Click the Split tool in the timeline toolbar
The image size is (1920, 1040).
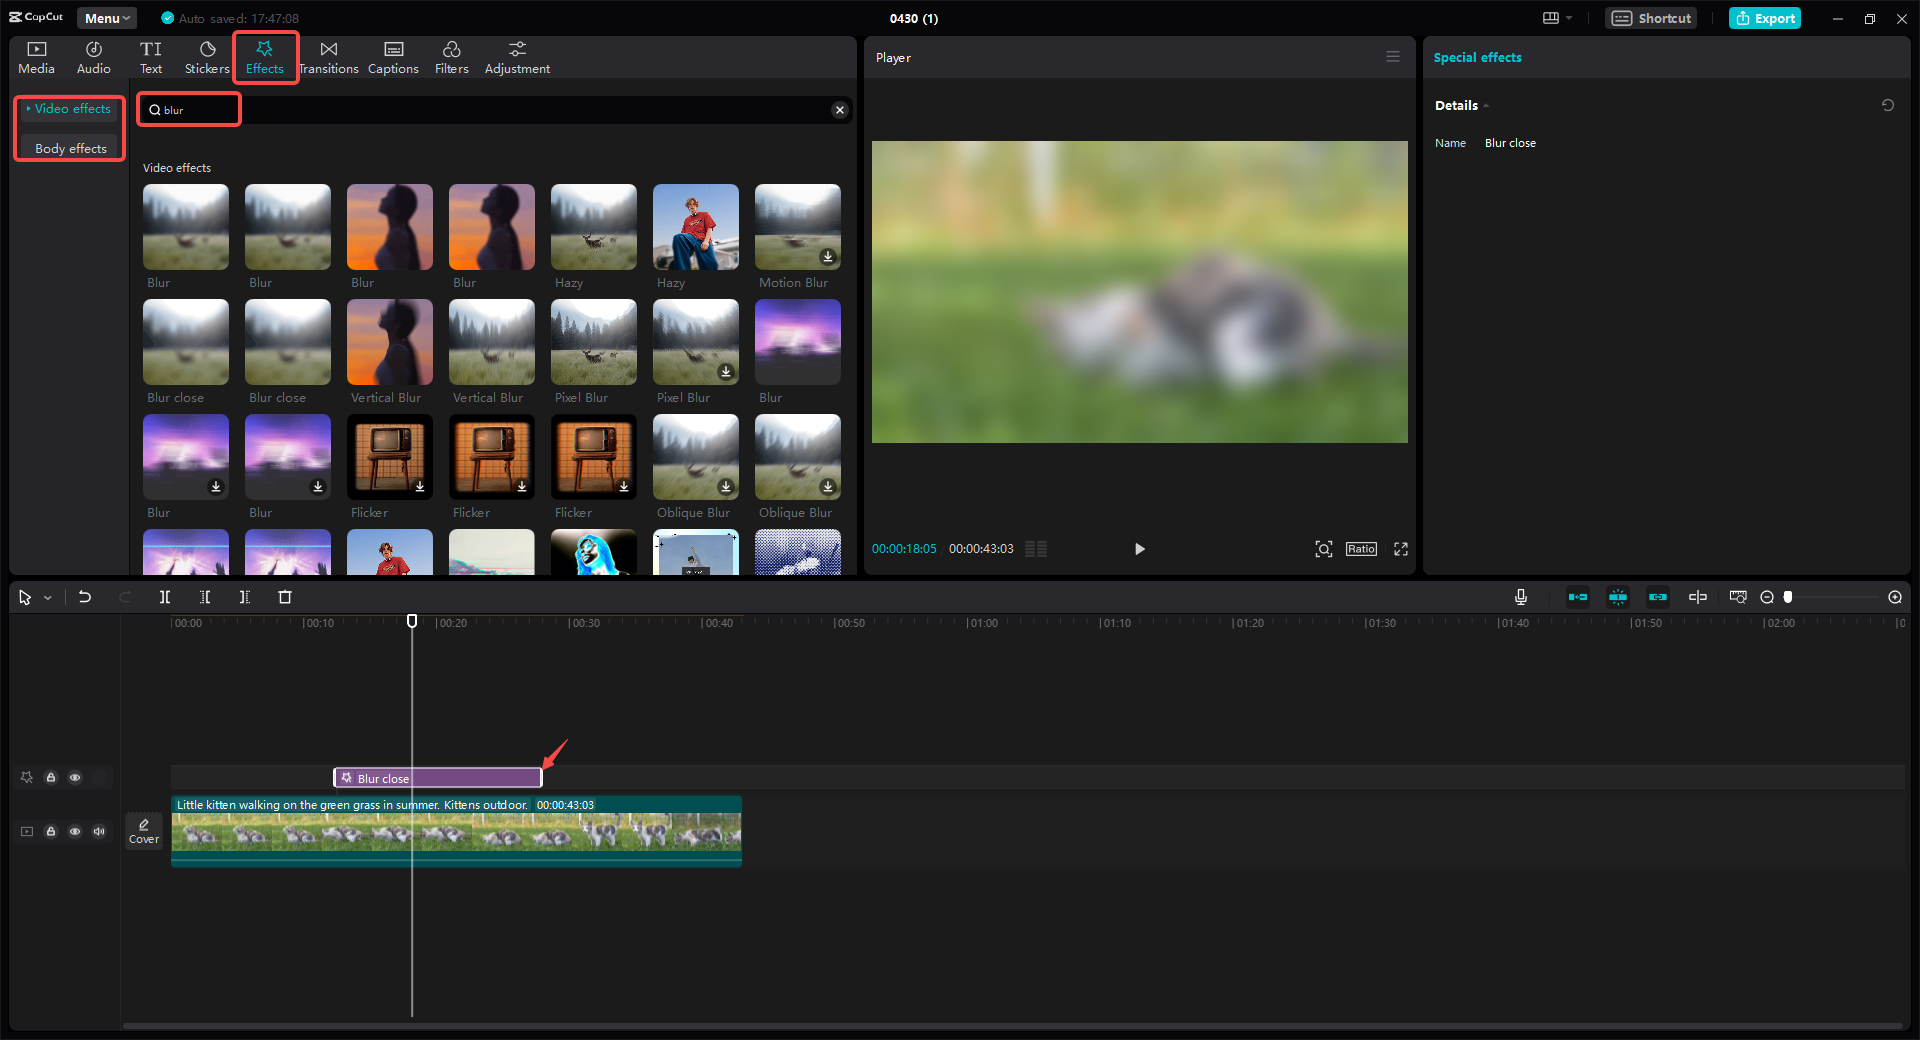(165, 597)
